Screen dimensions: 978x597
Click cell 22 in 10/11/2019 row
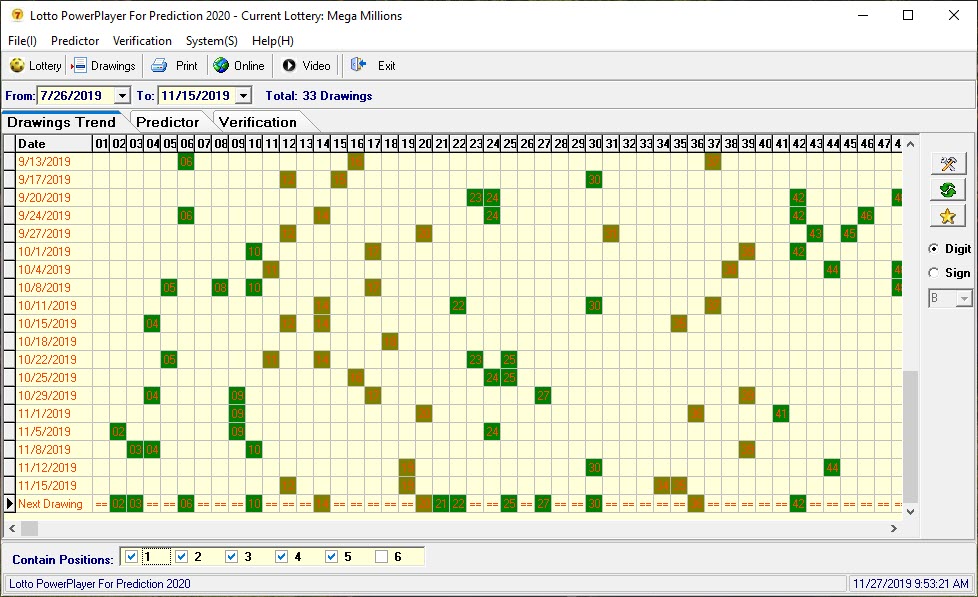coord(458,306)
